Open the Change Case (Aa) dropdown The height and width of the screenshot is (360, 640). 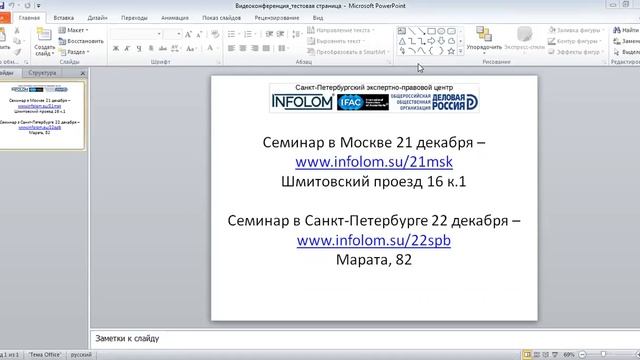click(191, 49)
